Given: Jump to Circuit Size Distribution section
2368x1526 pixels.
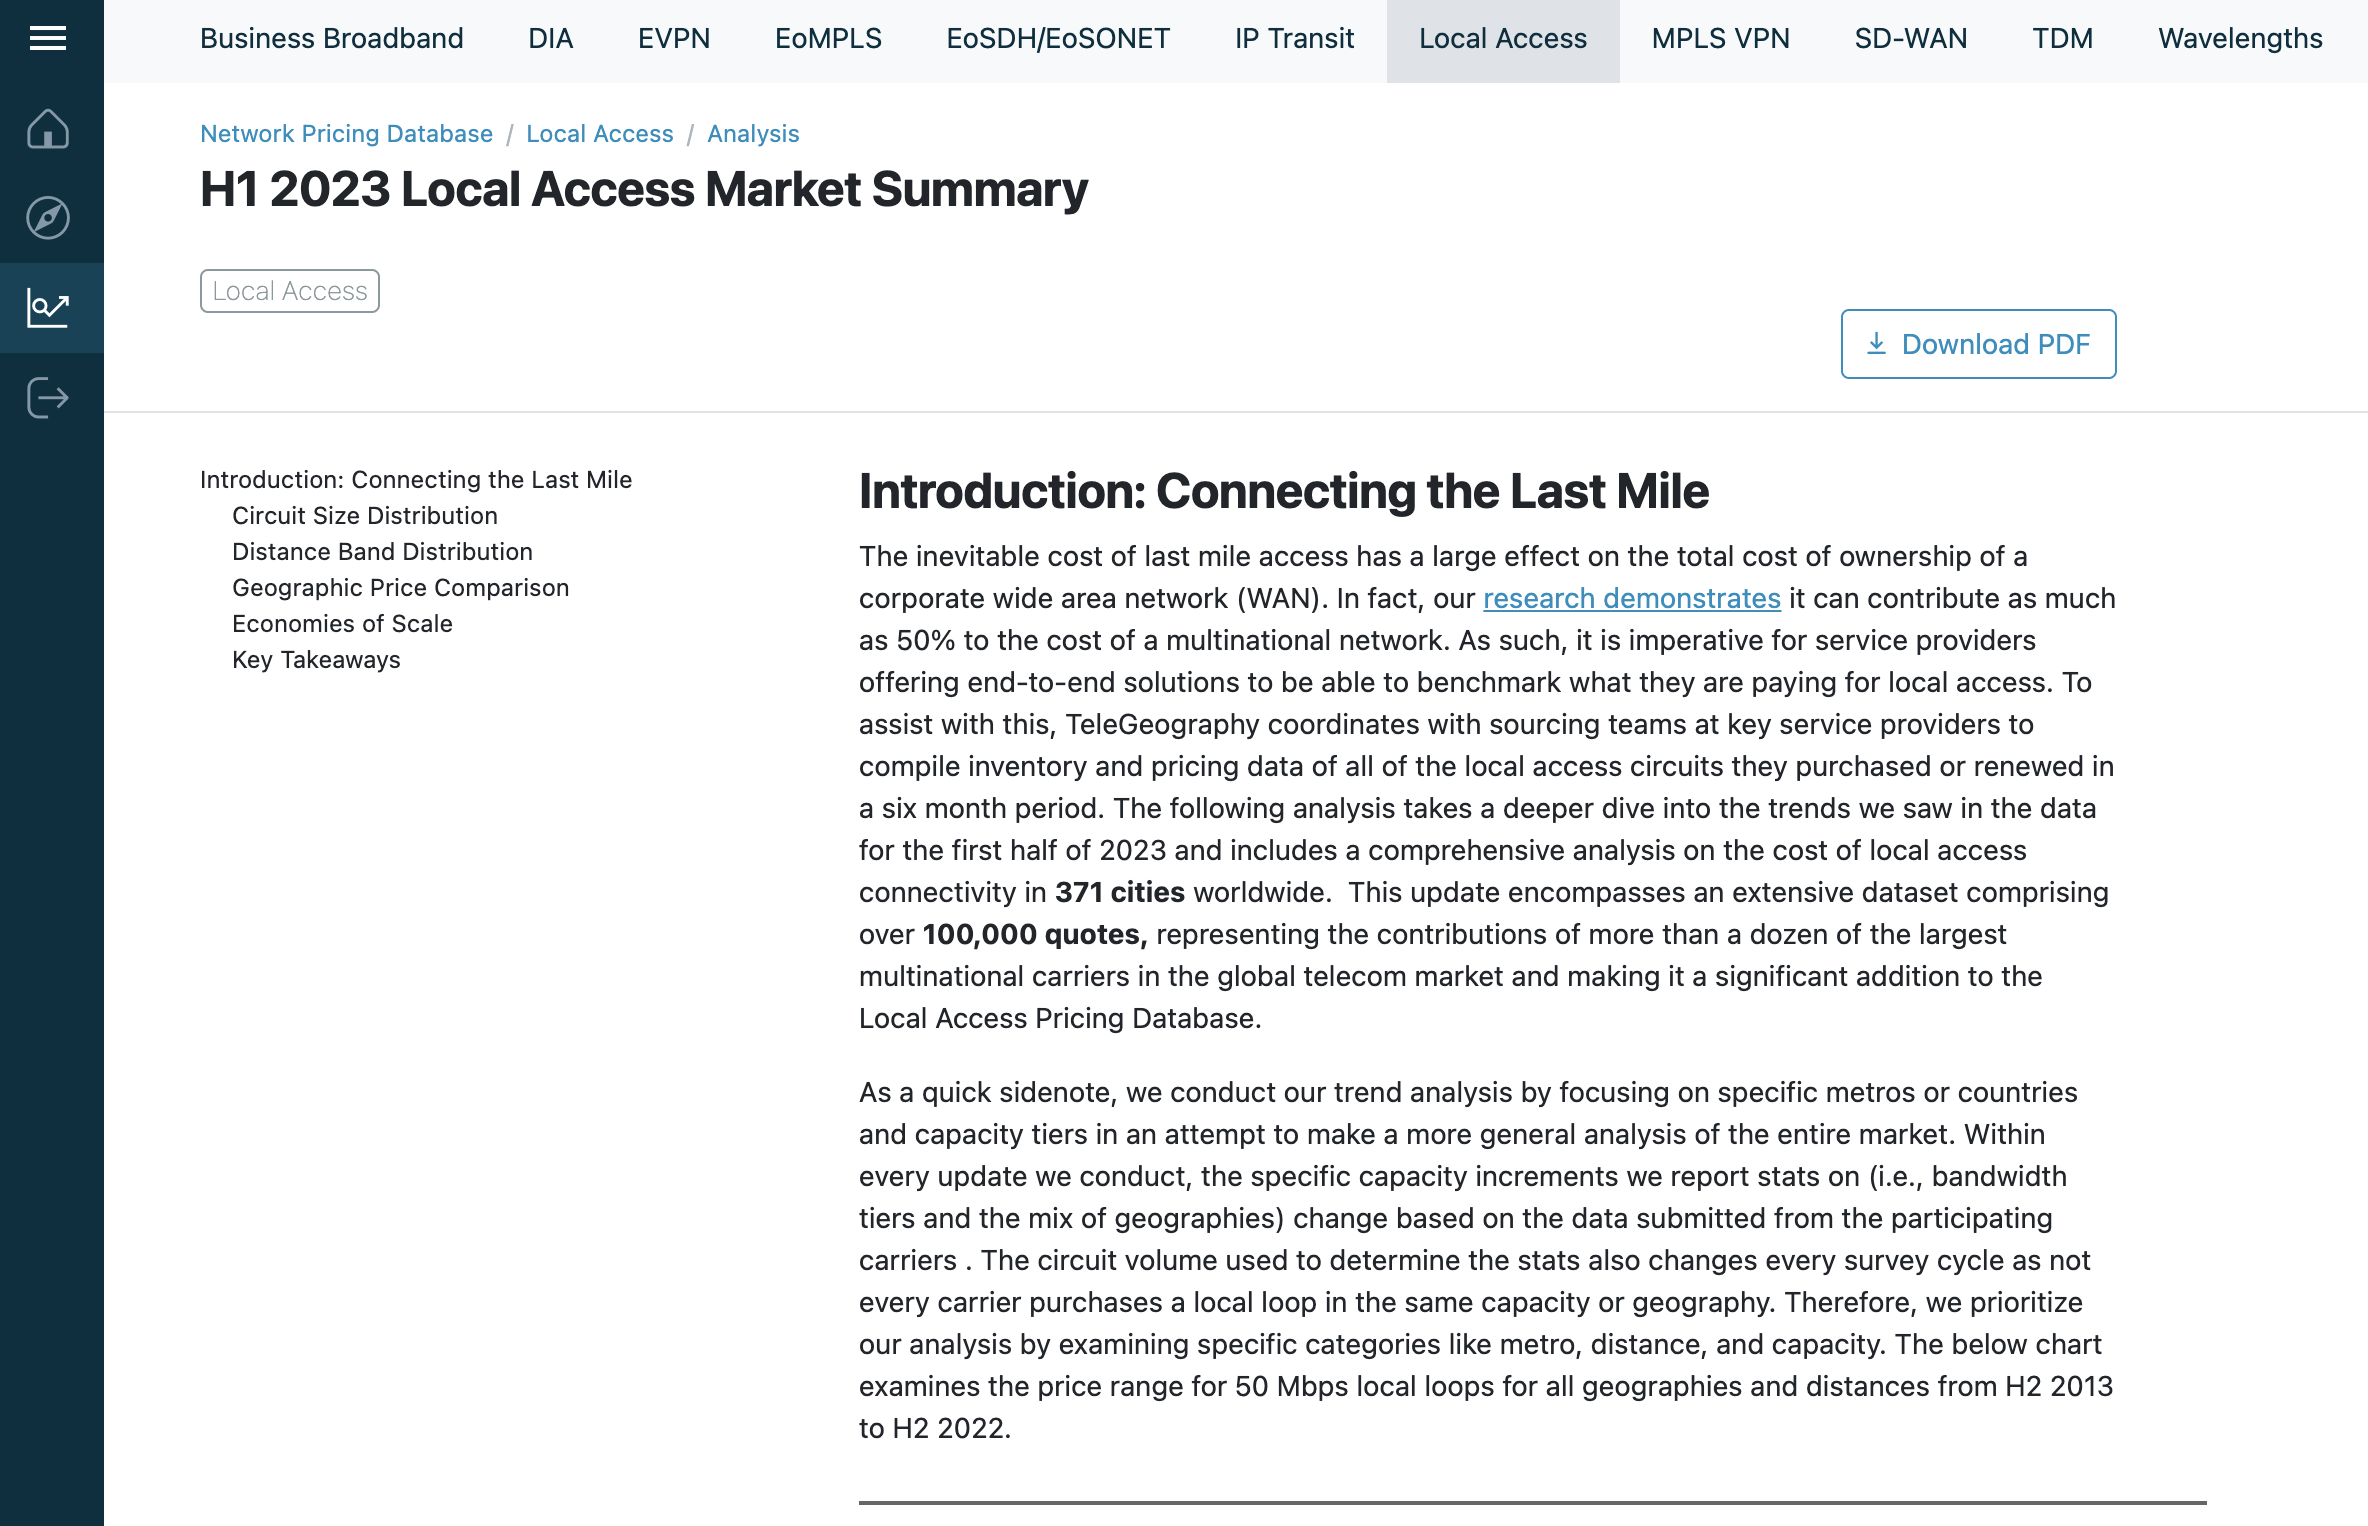Looking at the screenshot, I should click(364, 516).
